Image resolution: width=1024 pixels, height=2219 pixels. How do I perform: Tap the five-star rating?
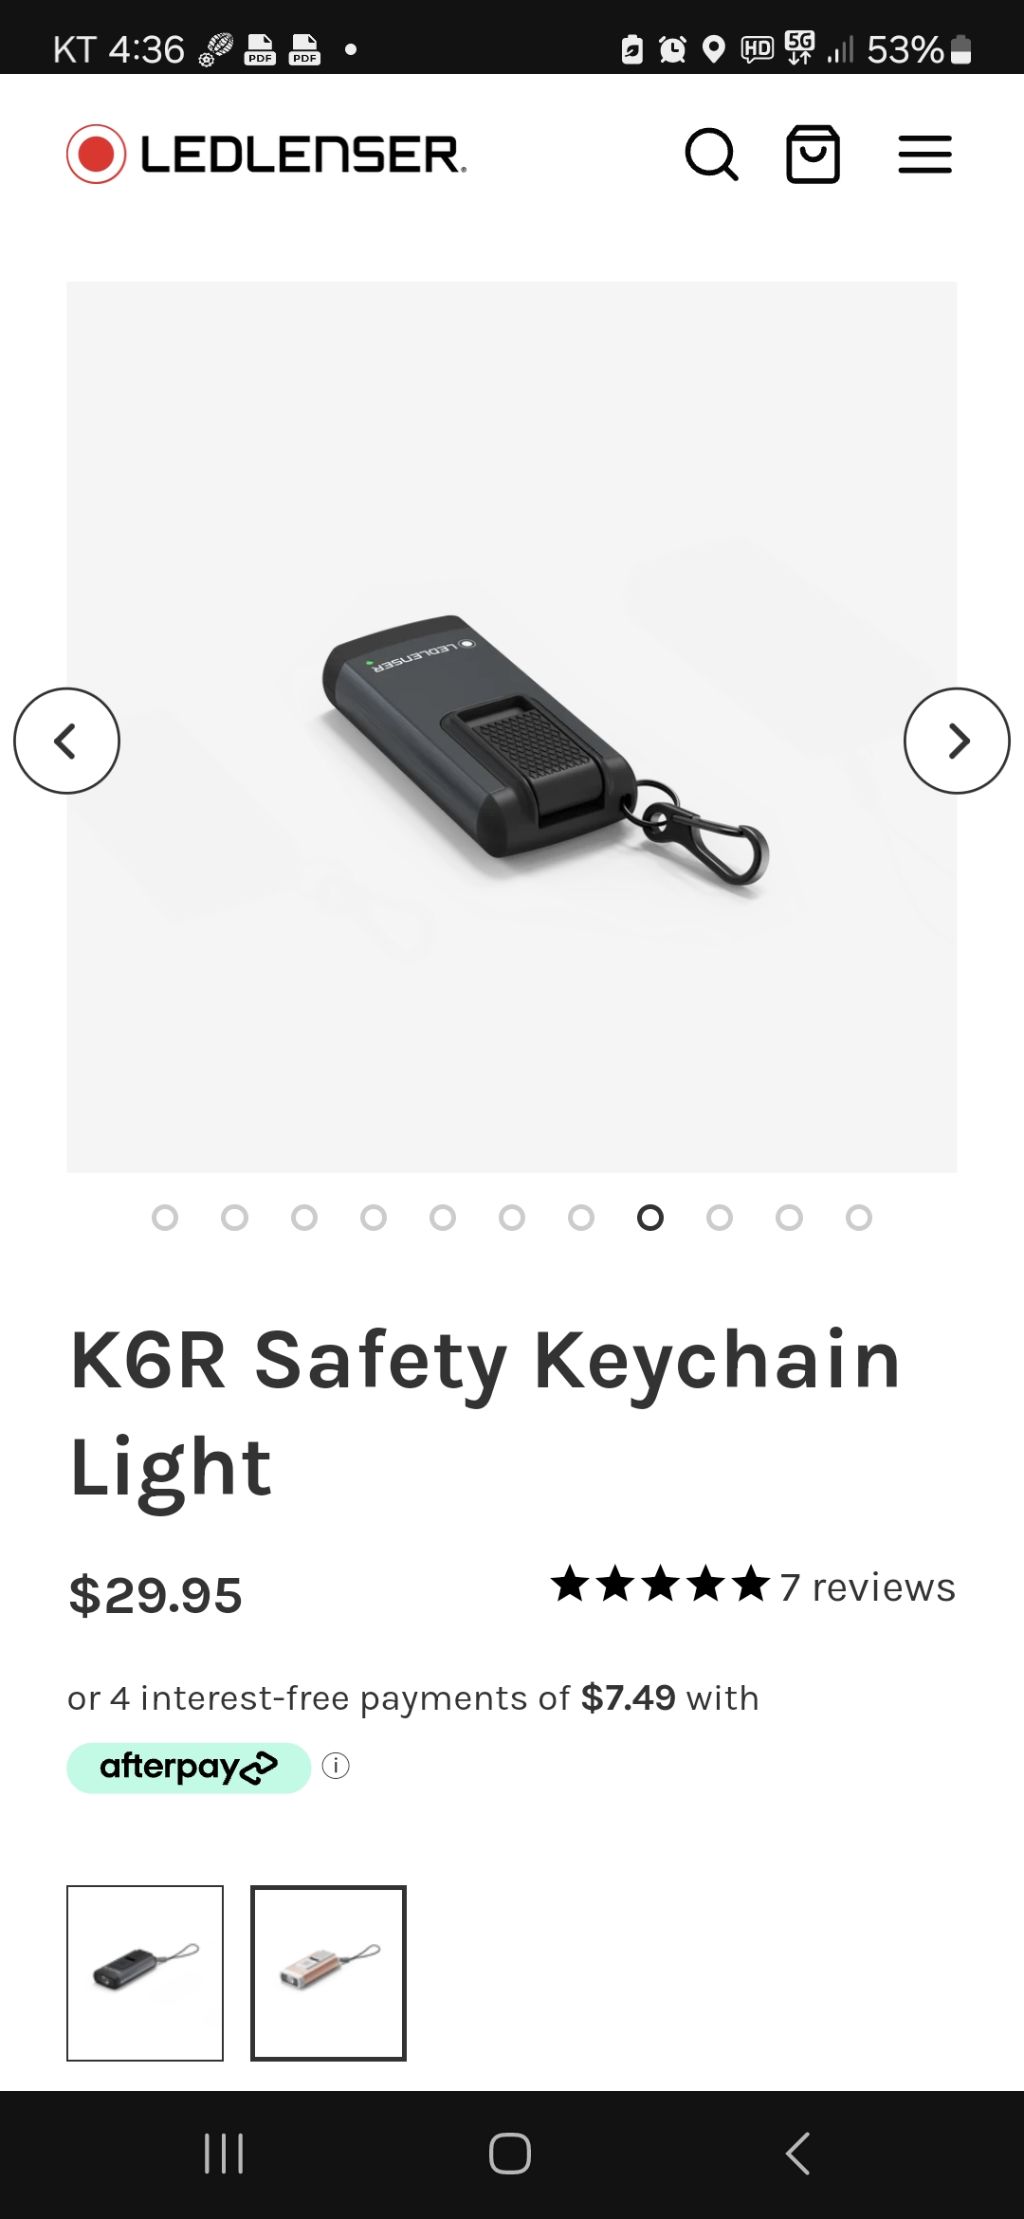click(660, 1585)
